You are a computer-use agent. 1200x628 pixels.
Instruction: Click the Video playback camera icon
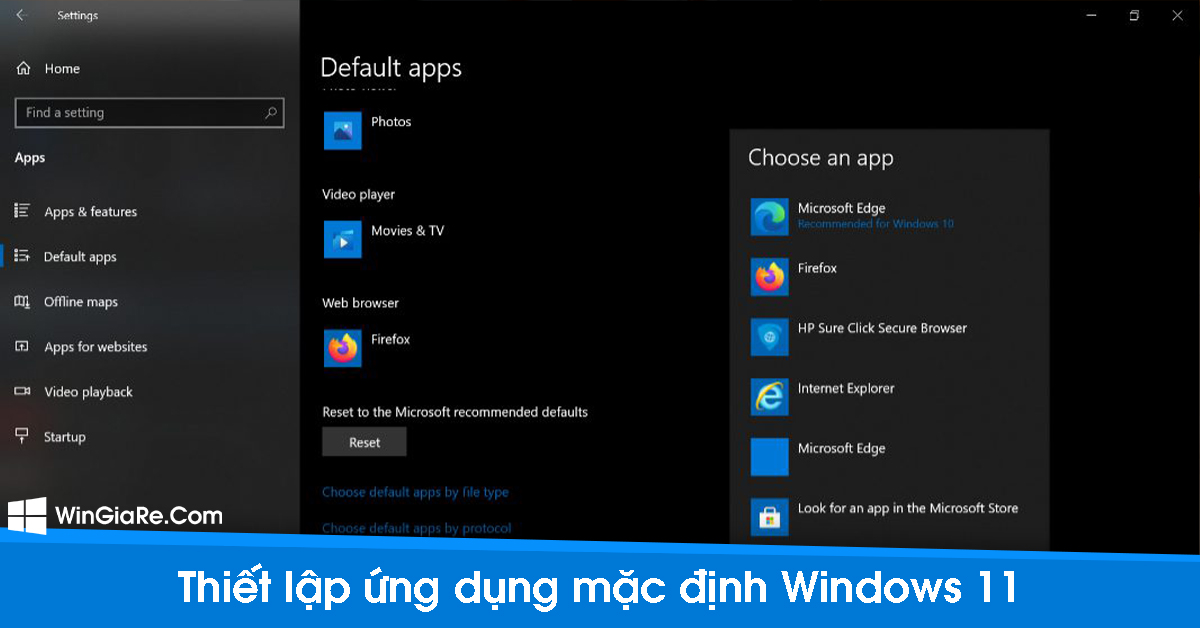[22, 391]
